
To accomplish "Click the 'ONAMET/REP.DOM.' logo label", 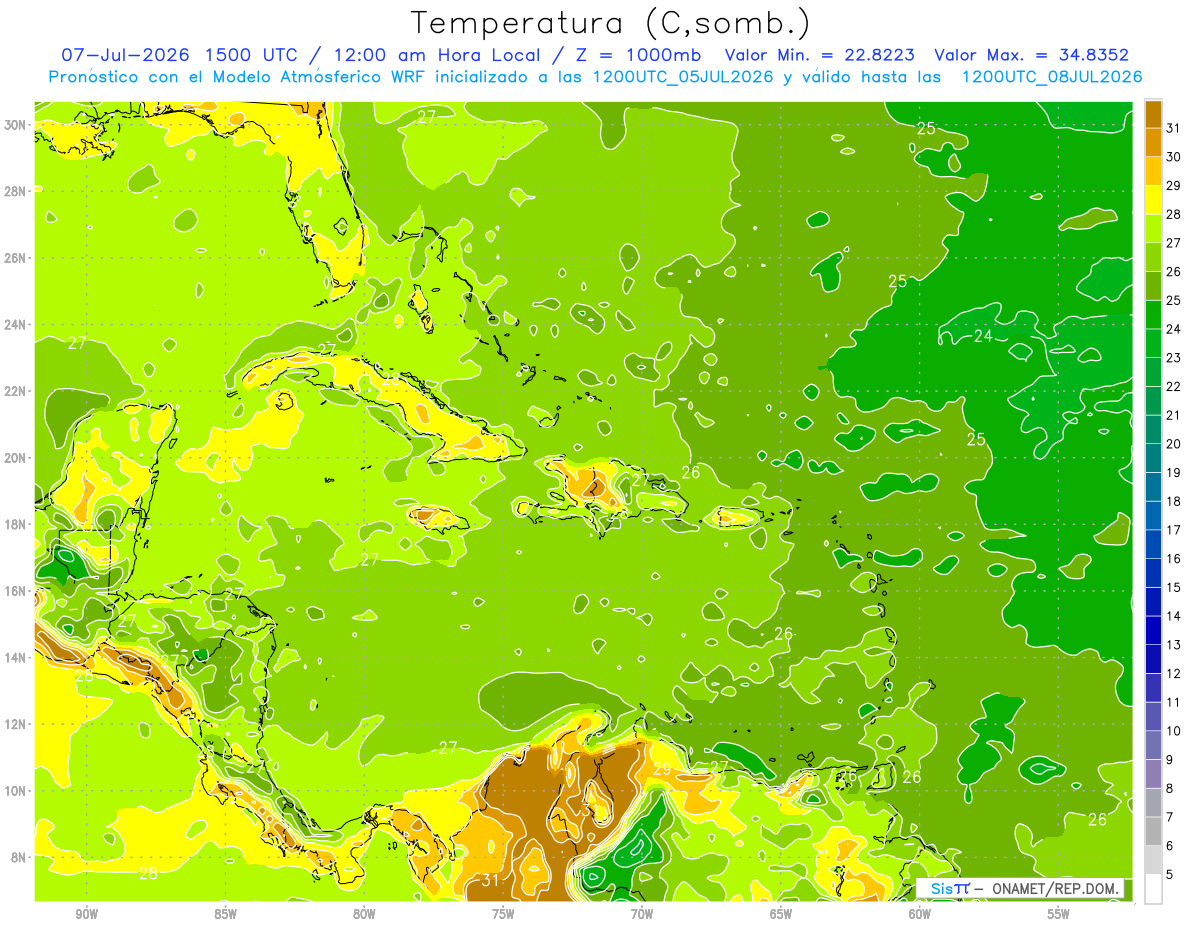I will [1054, 888].
